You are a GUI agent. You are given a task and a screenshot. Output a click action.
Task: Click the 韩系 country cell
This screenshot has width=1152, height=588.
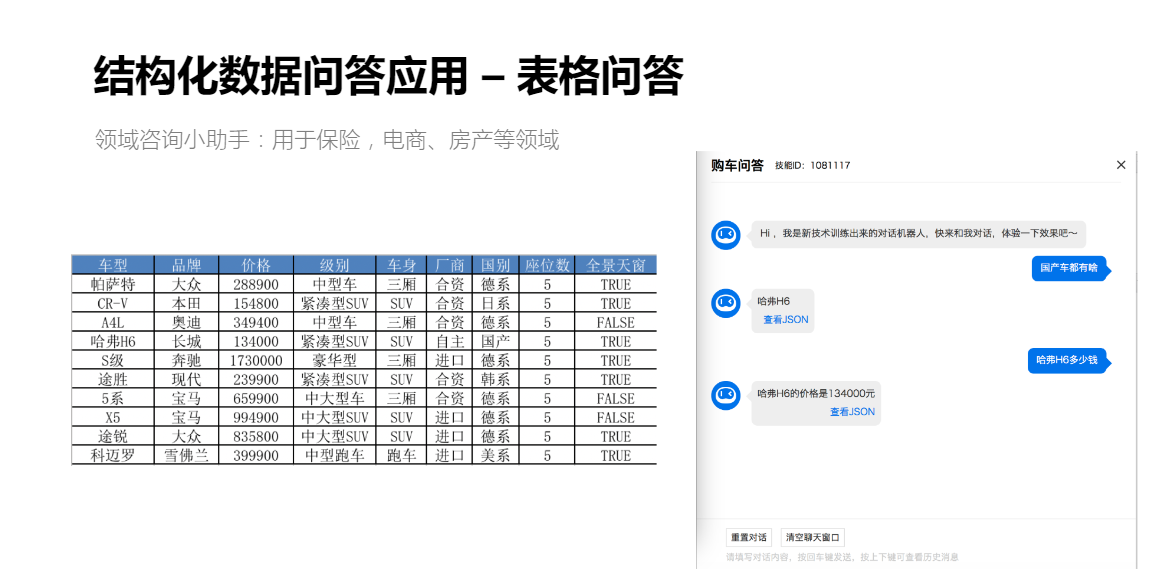point(495,380)
